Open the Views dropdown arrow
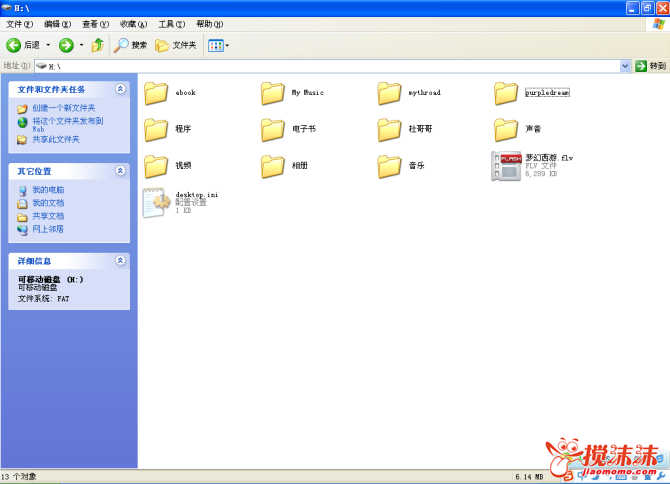Viewport: 670px width, 484px height. pos(227,45)
